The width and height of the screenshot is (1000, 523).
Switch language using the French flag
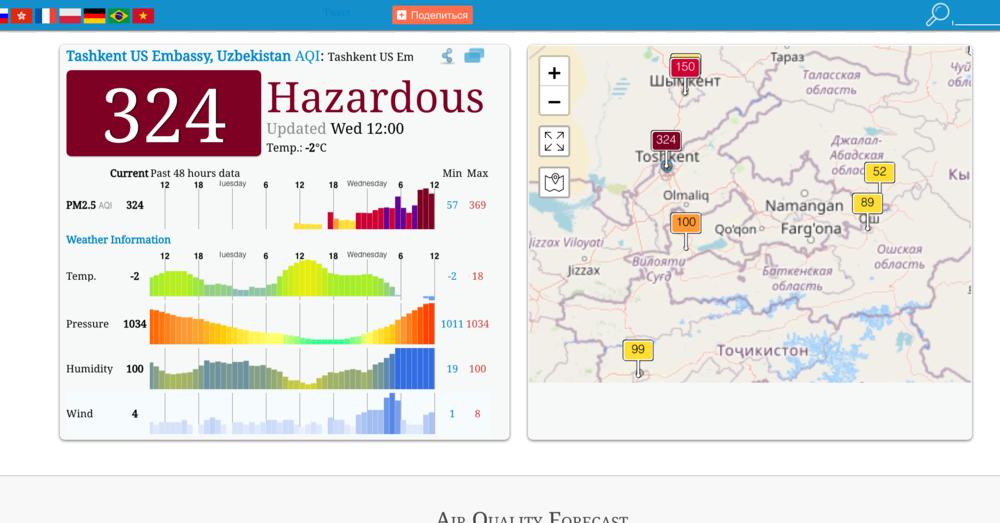click(46, 15)
